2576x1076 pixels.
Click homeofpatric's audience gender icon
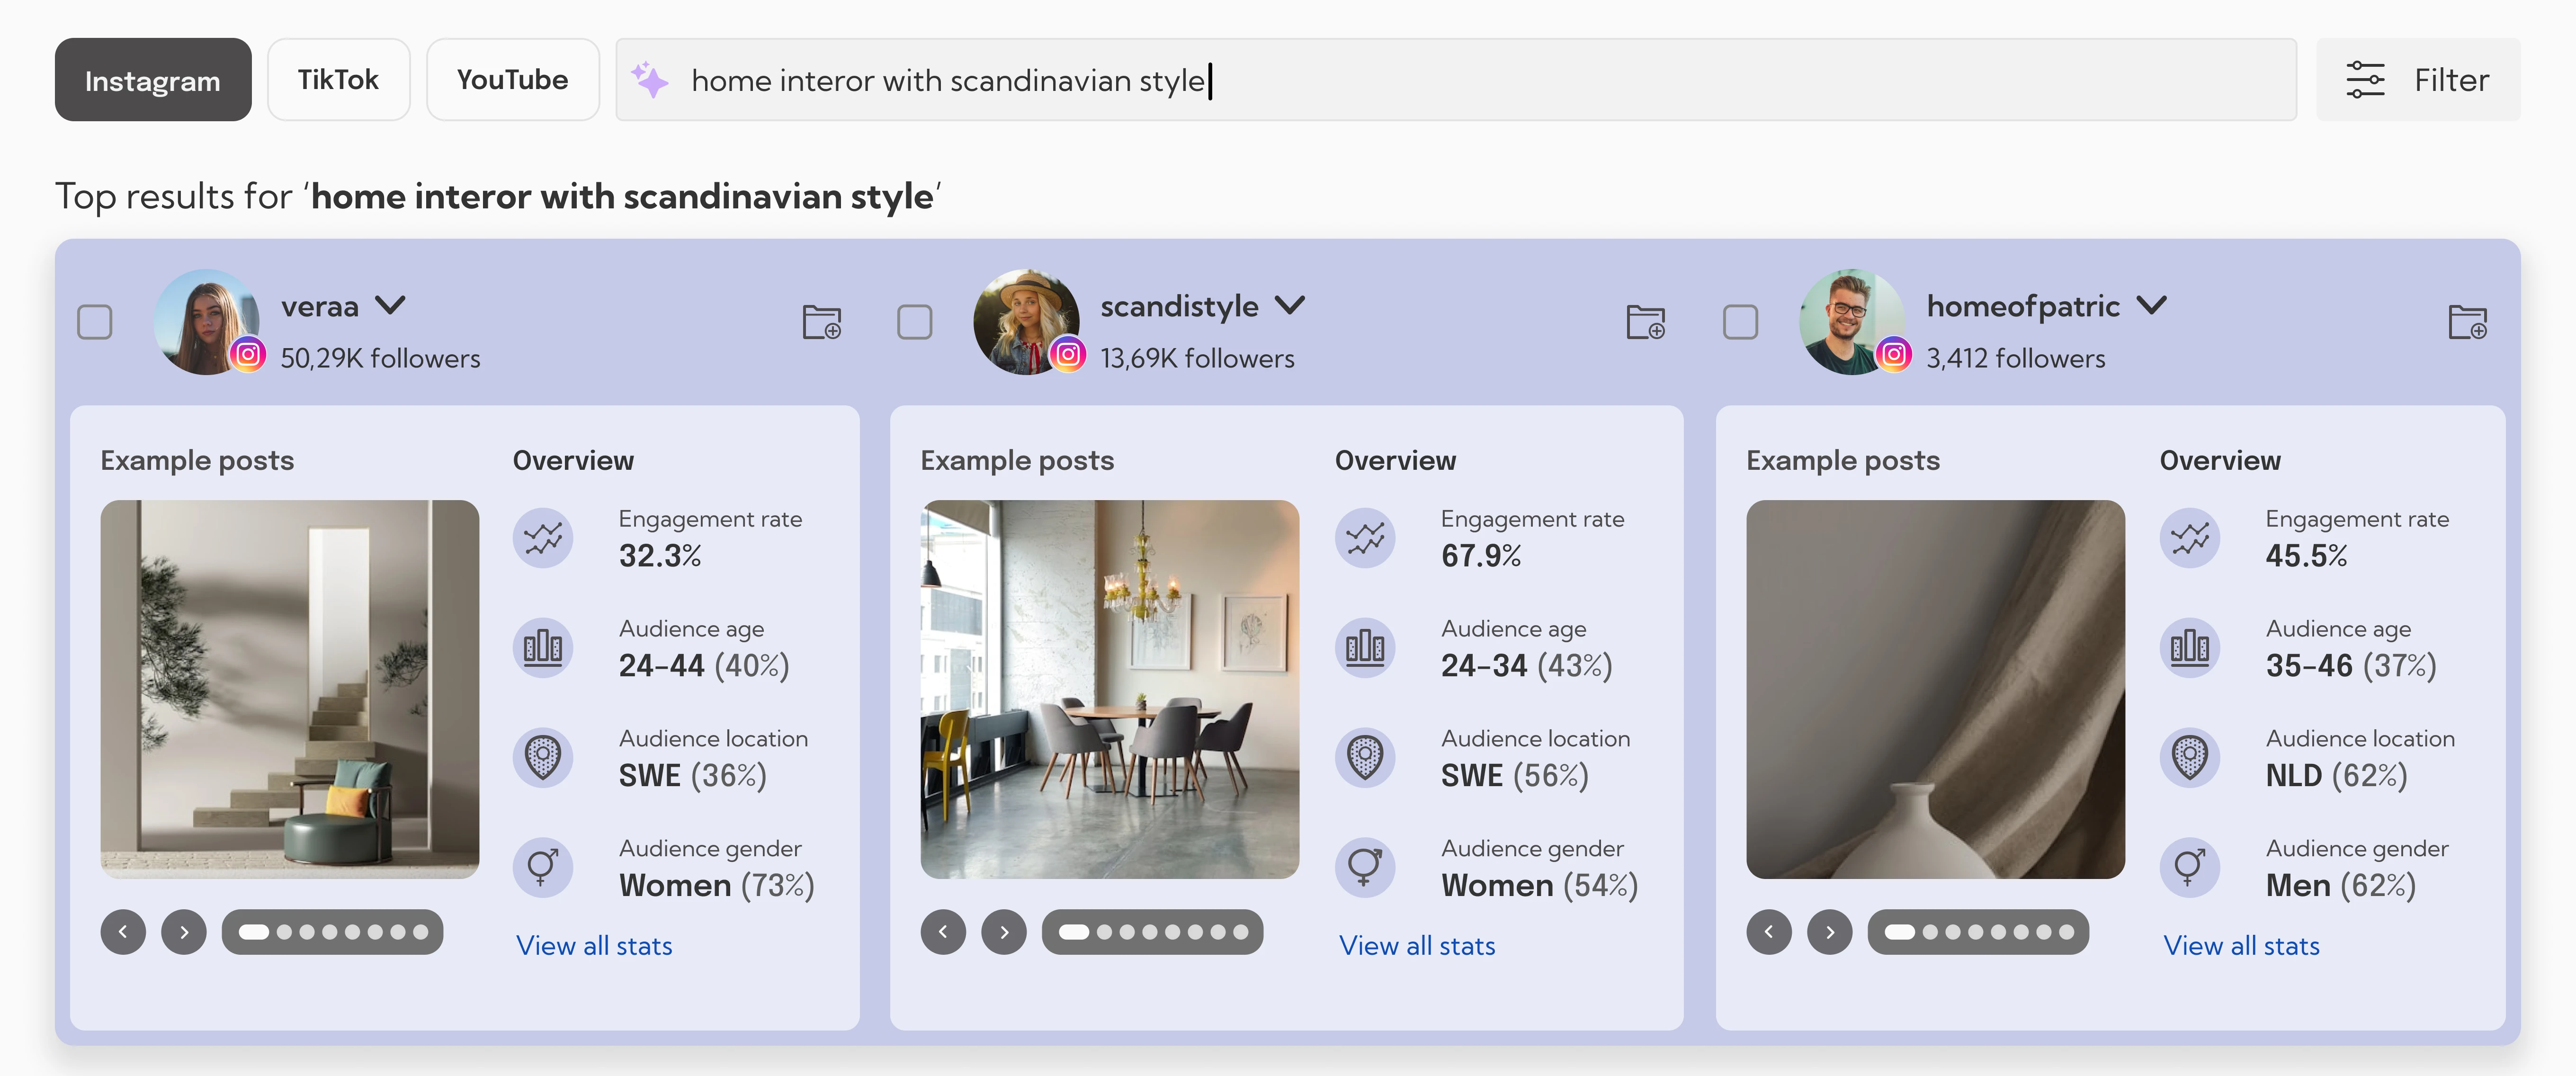[x=2190, y=866]
